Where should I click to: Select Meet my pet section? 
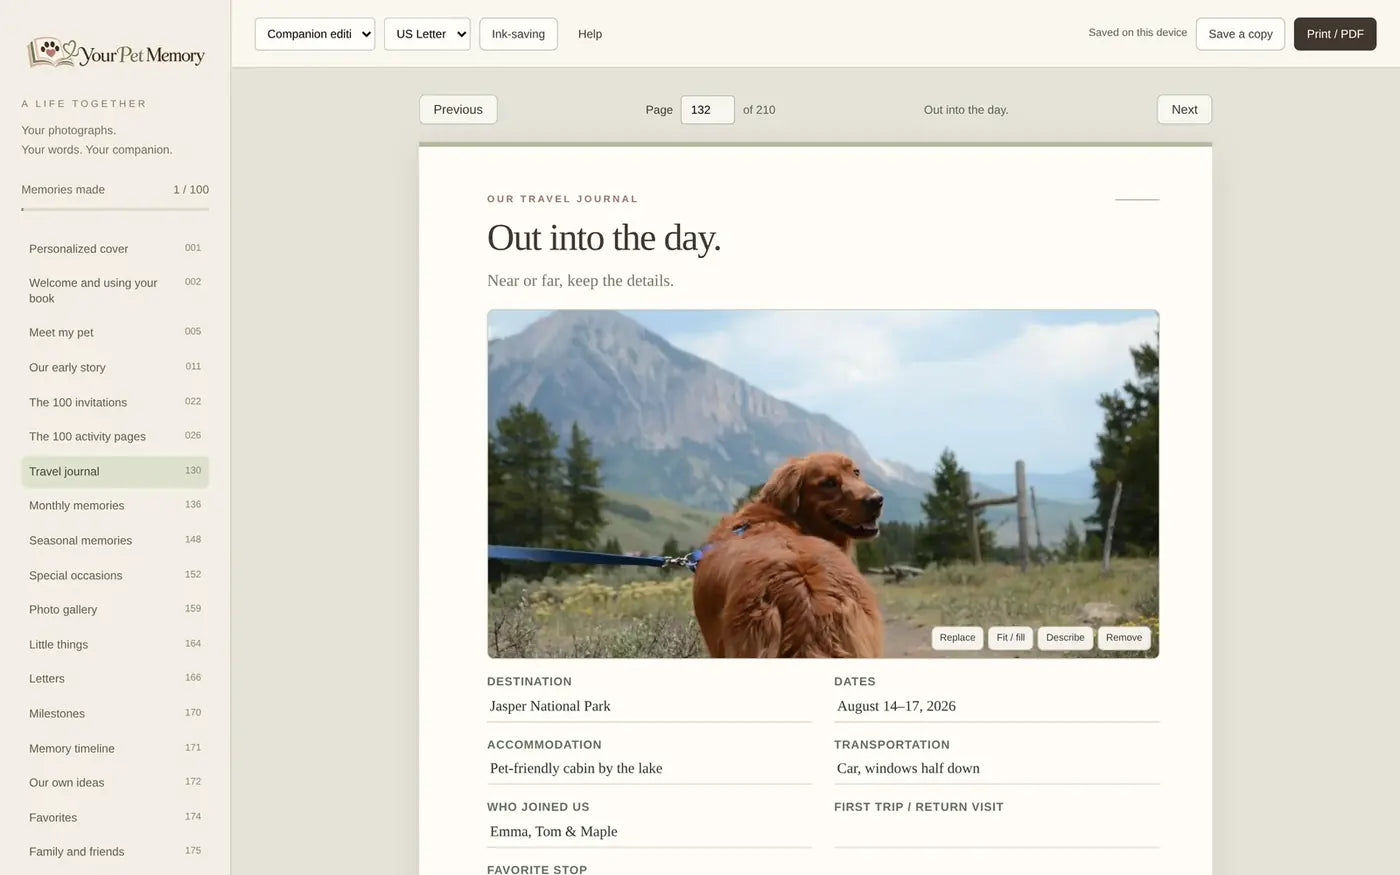(115, 332)
